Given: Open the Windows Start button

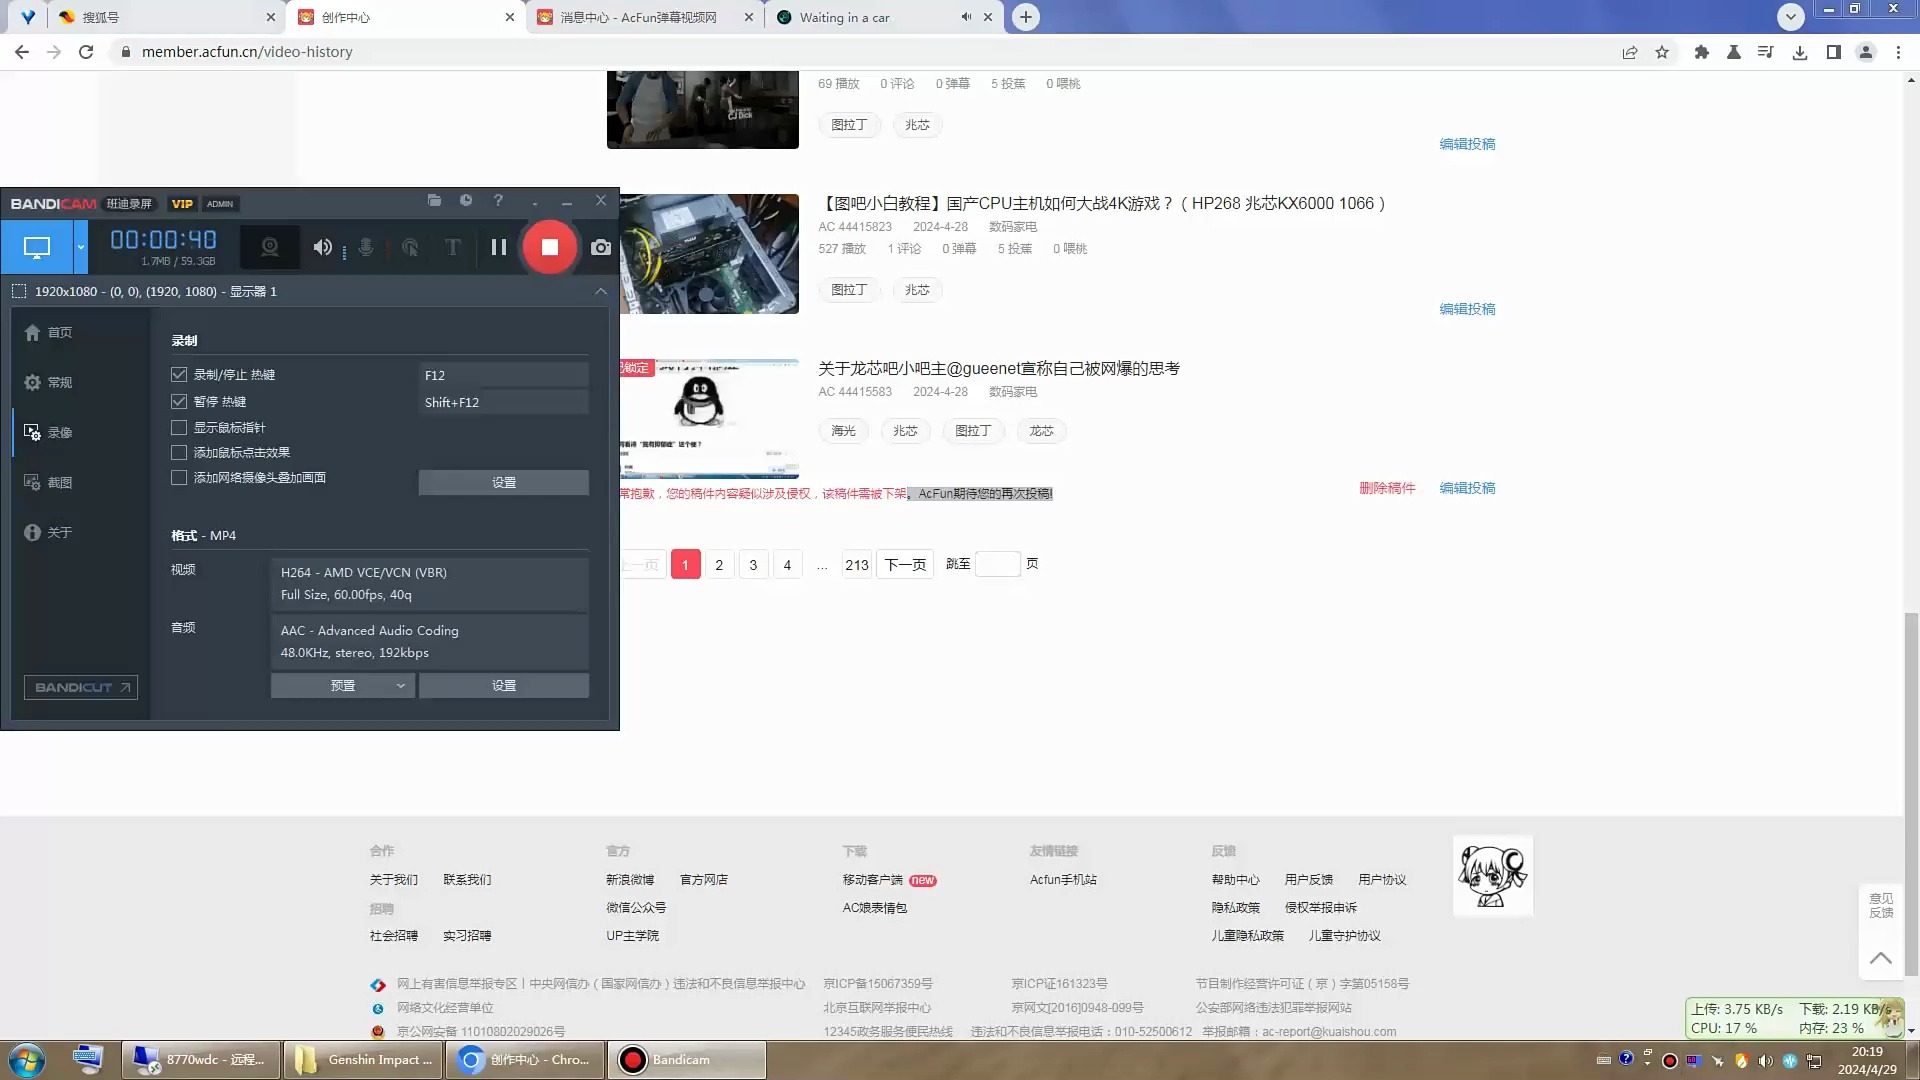Looking at the screenshot, I should point(27,1060).
